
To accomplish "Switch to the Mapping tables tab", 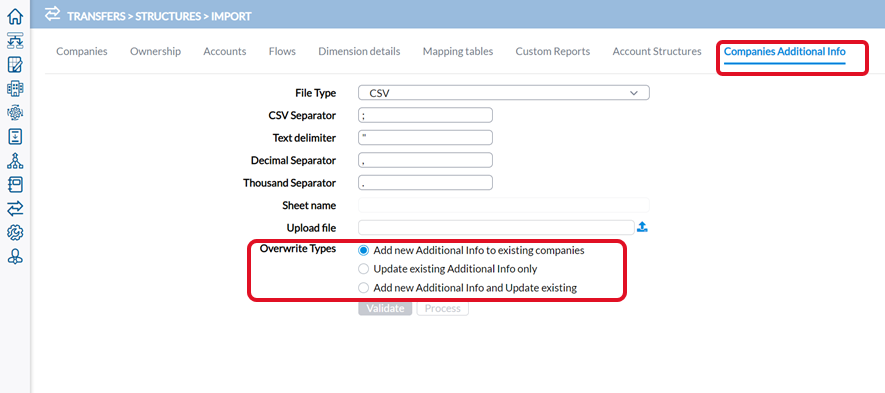I will 458,51.
